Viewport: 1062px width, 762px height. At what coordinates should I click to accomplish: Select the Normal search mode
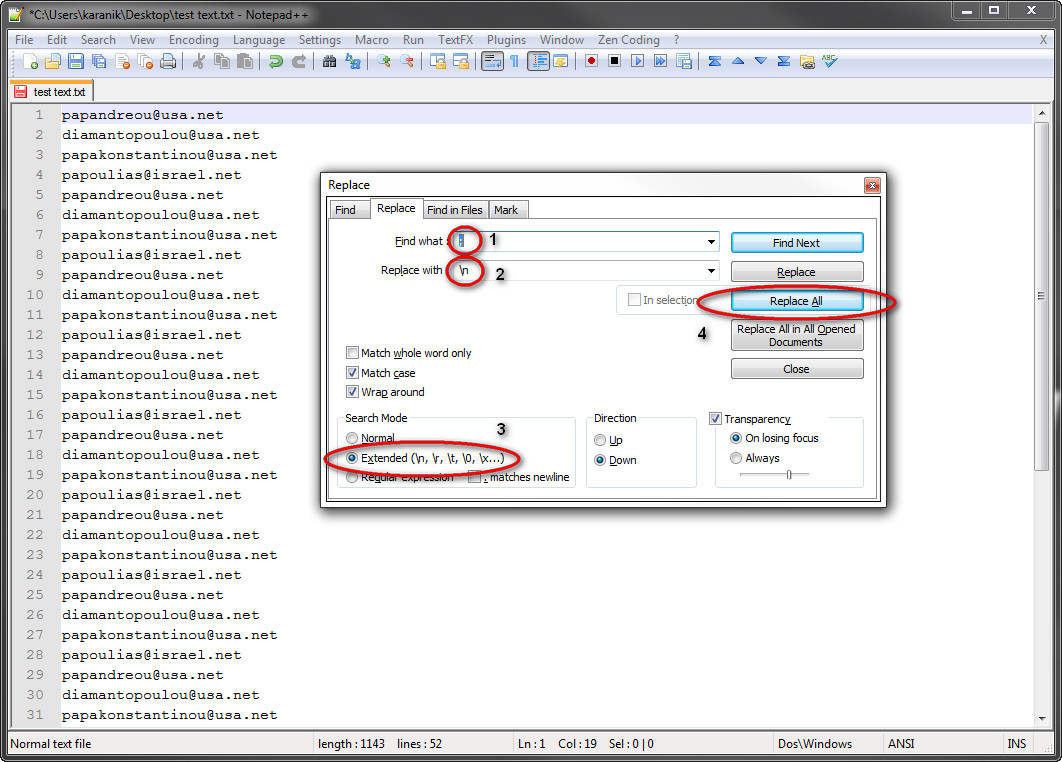click(x=351, y=437)
